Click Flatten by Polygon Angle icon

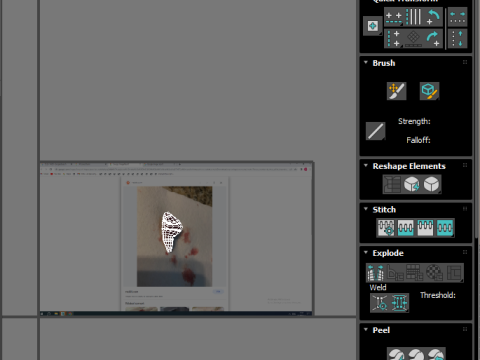coord(395,273)
